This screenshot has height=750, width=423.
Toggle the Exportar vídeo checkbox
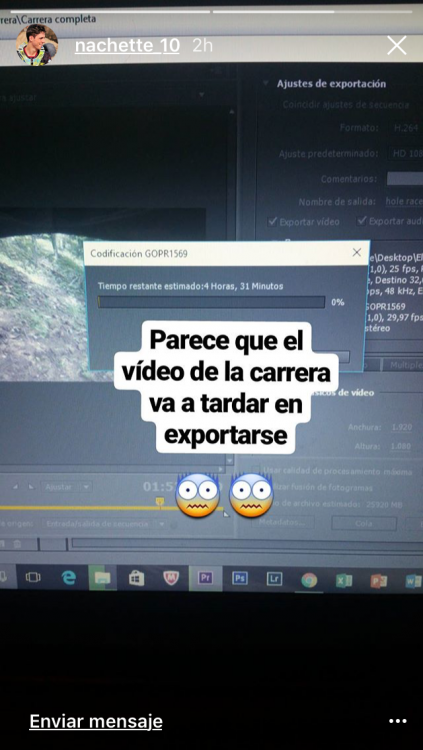click(273, 221)
